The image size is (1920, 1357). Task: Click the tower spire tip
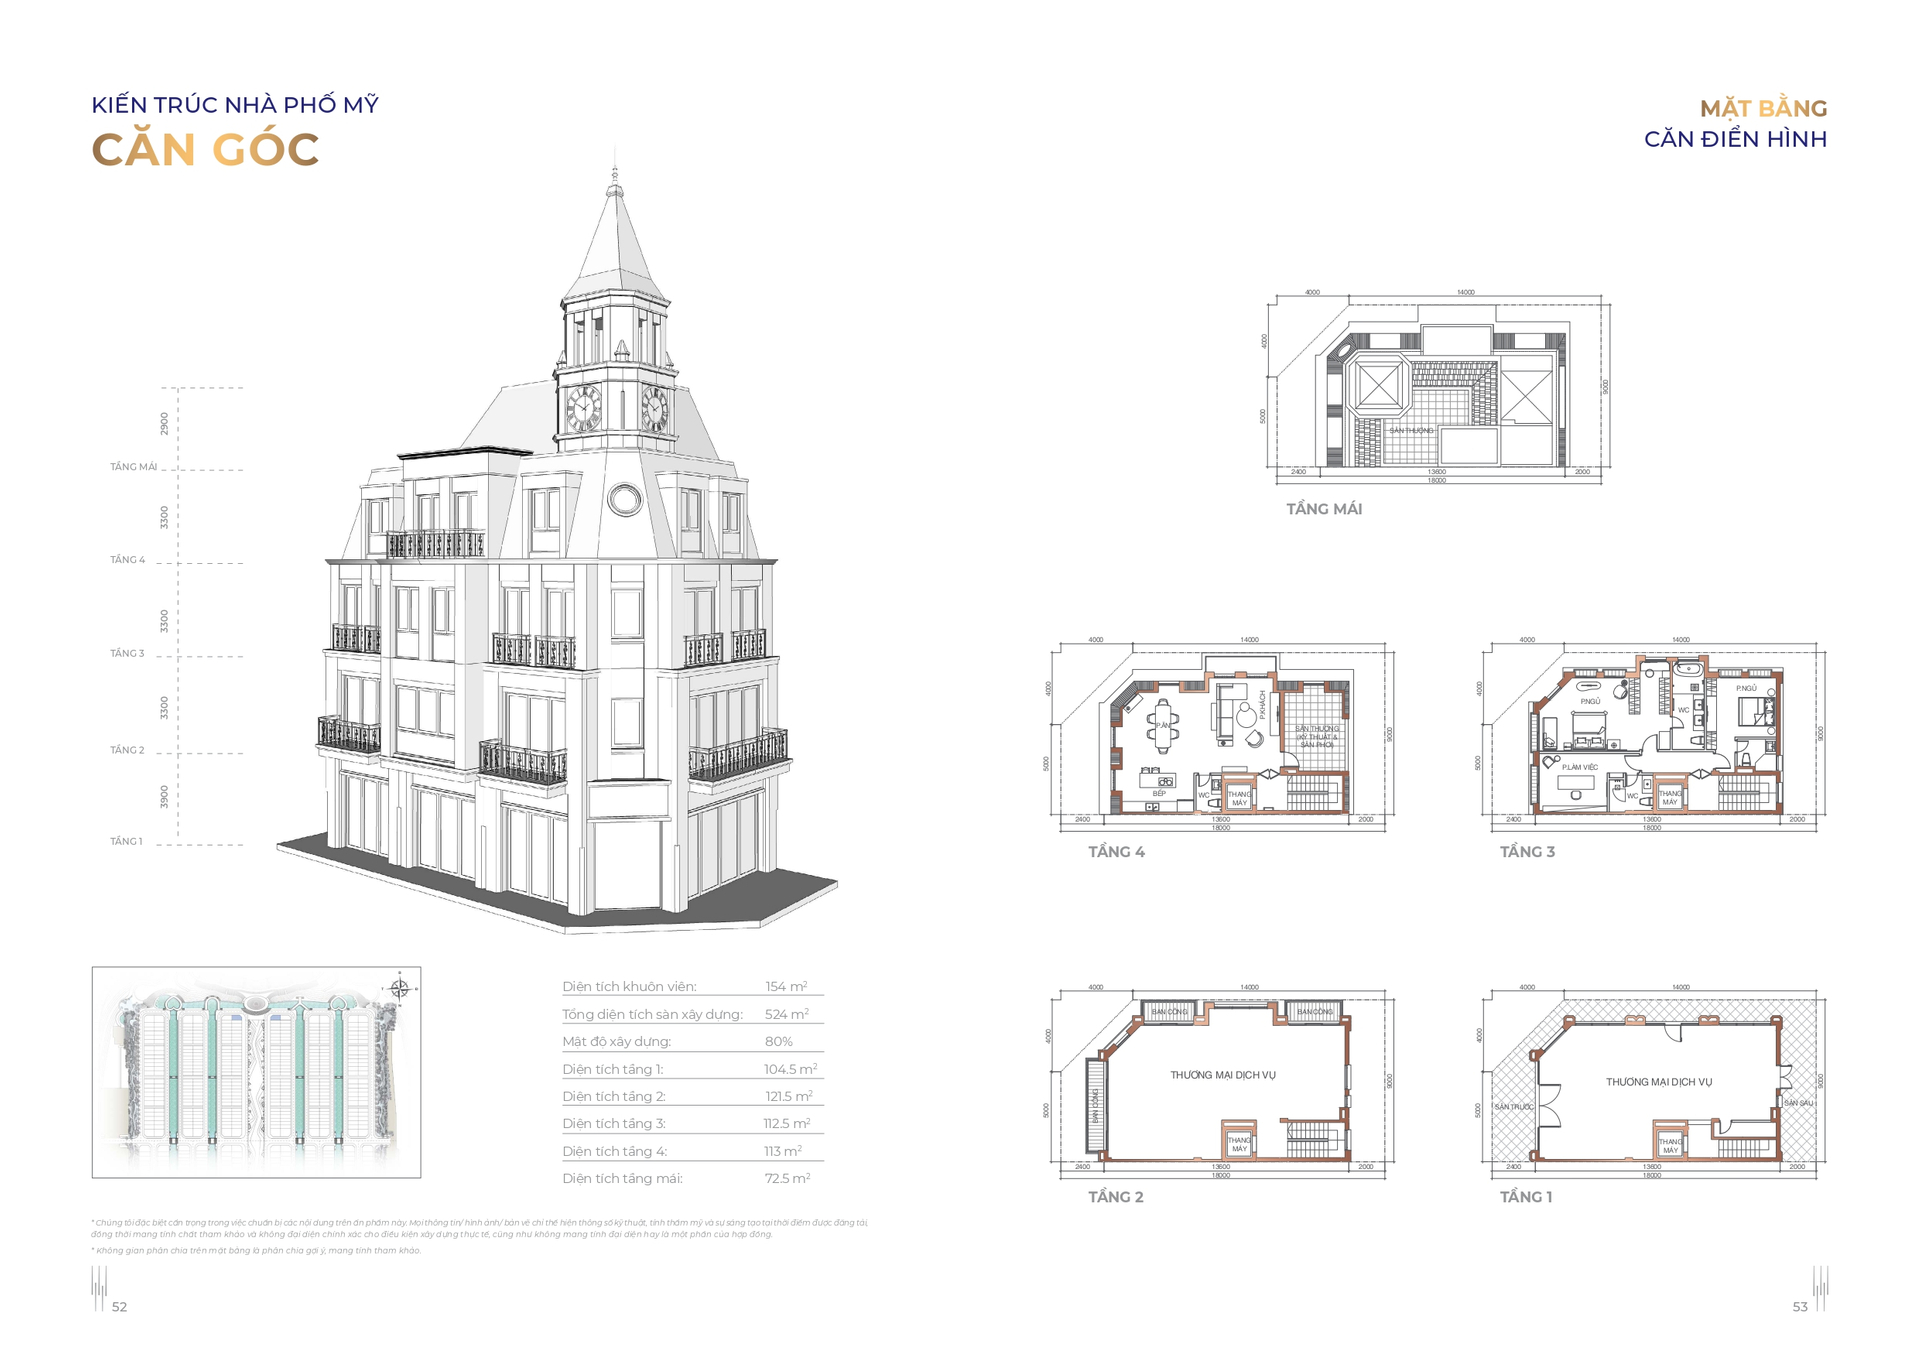click(615, 172)
